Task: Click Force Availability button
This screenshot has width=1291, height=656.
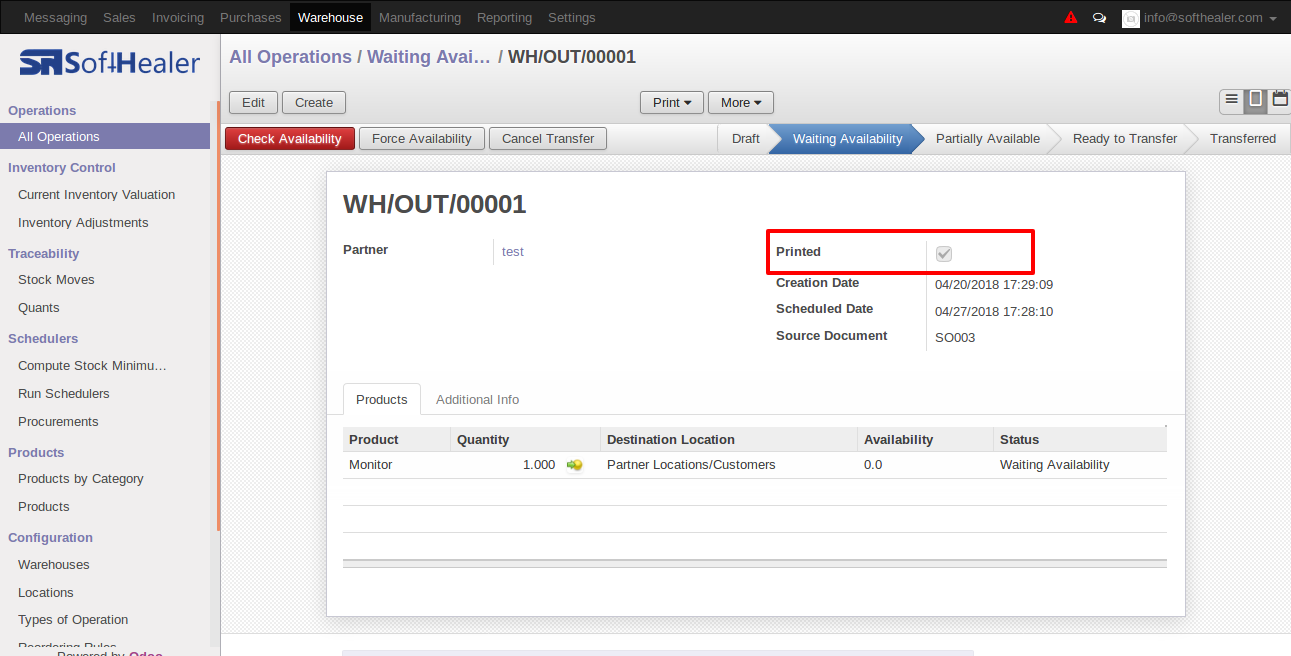Action: tap(422, 139)
